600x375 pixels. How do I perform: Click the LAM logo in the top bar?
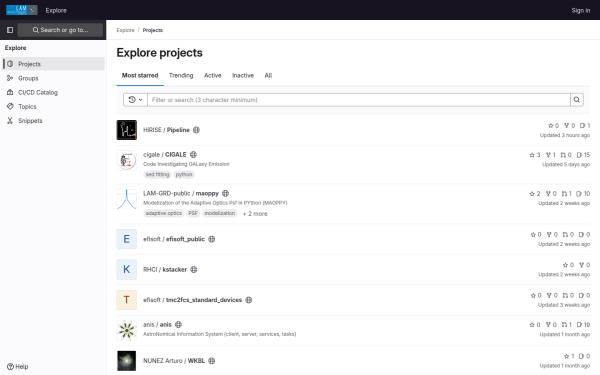click(21, 10)
